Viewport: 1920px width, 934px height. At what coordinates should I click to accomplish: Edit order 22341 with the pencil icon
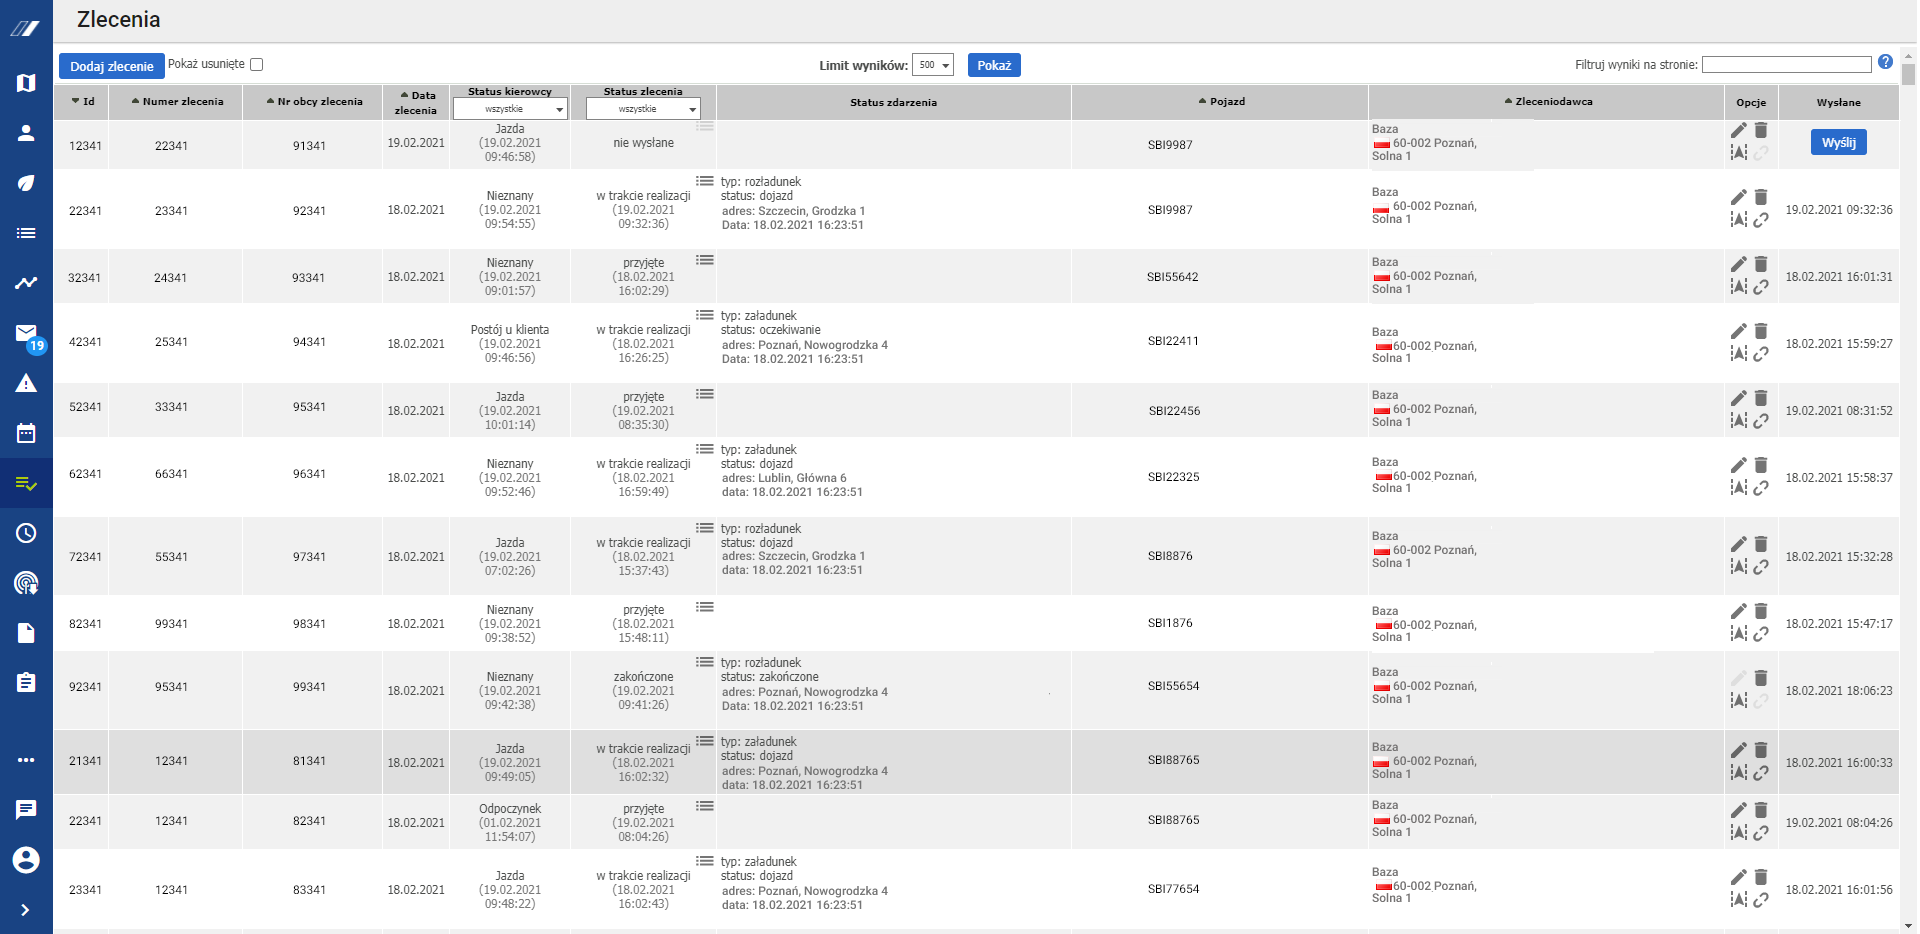point(1739,197)
